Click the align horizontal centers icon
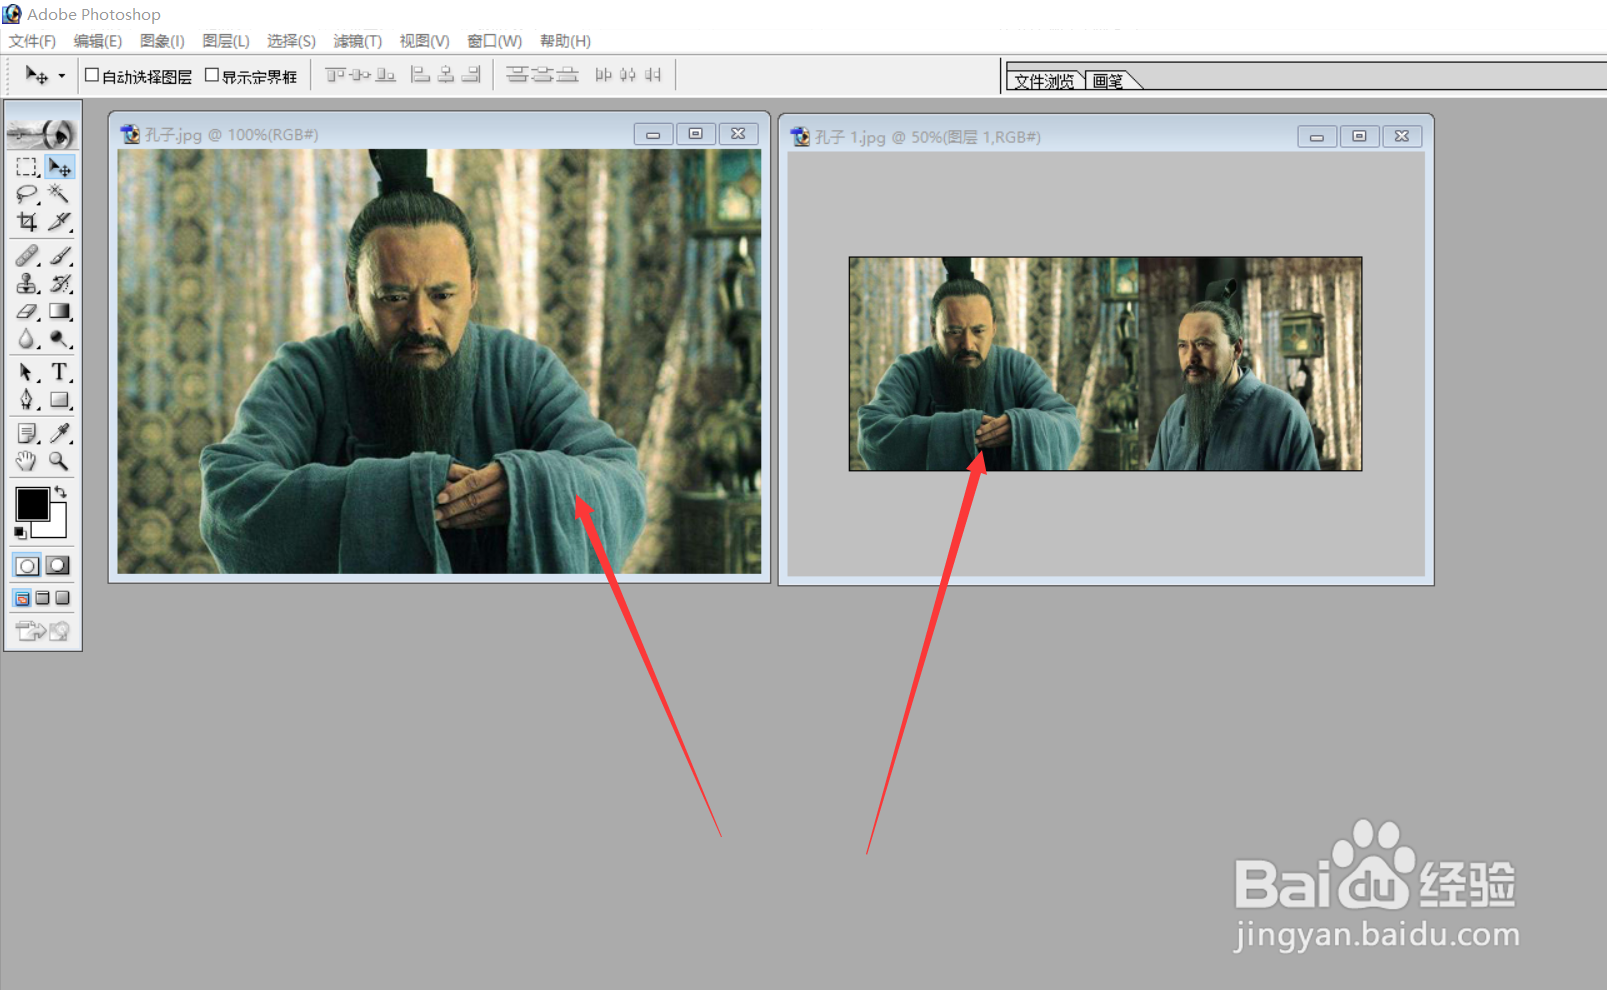This screenshot has width=1607, height=990. pyautogui.click(x=446, y=75)
